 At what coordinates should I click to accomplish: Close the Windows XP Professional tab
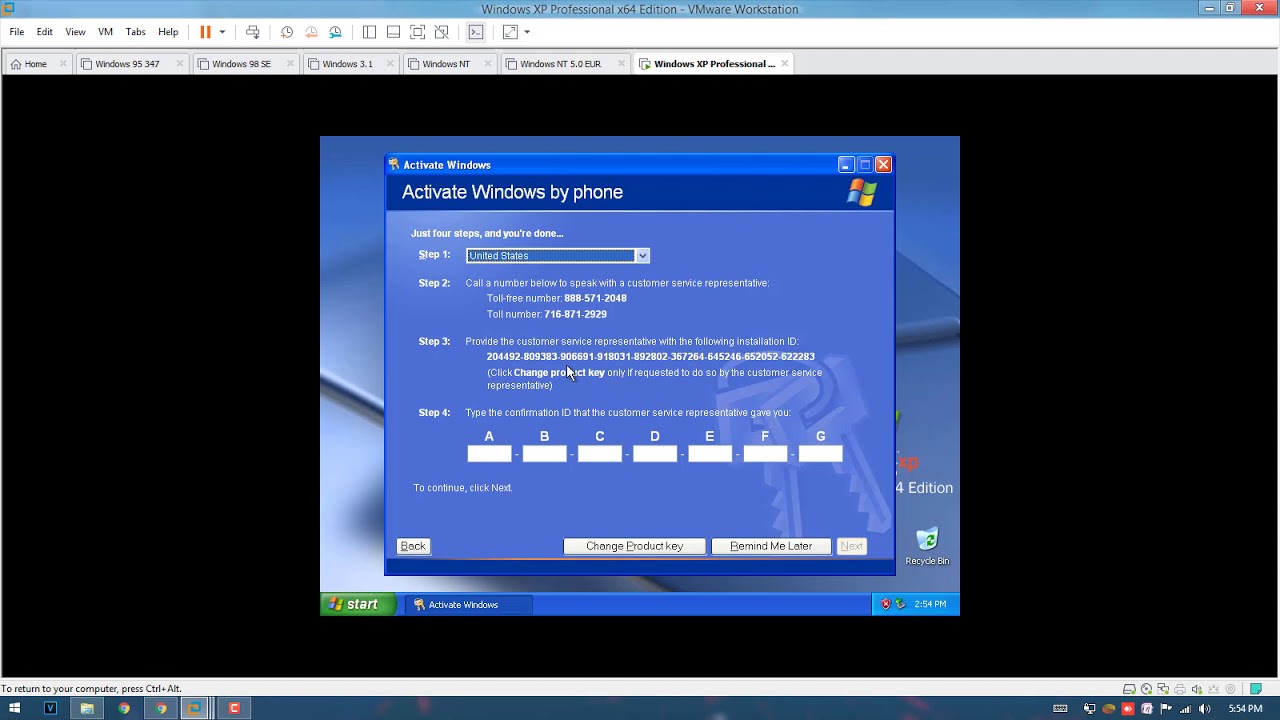pyautogui.click(x=785, y=64)
